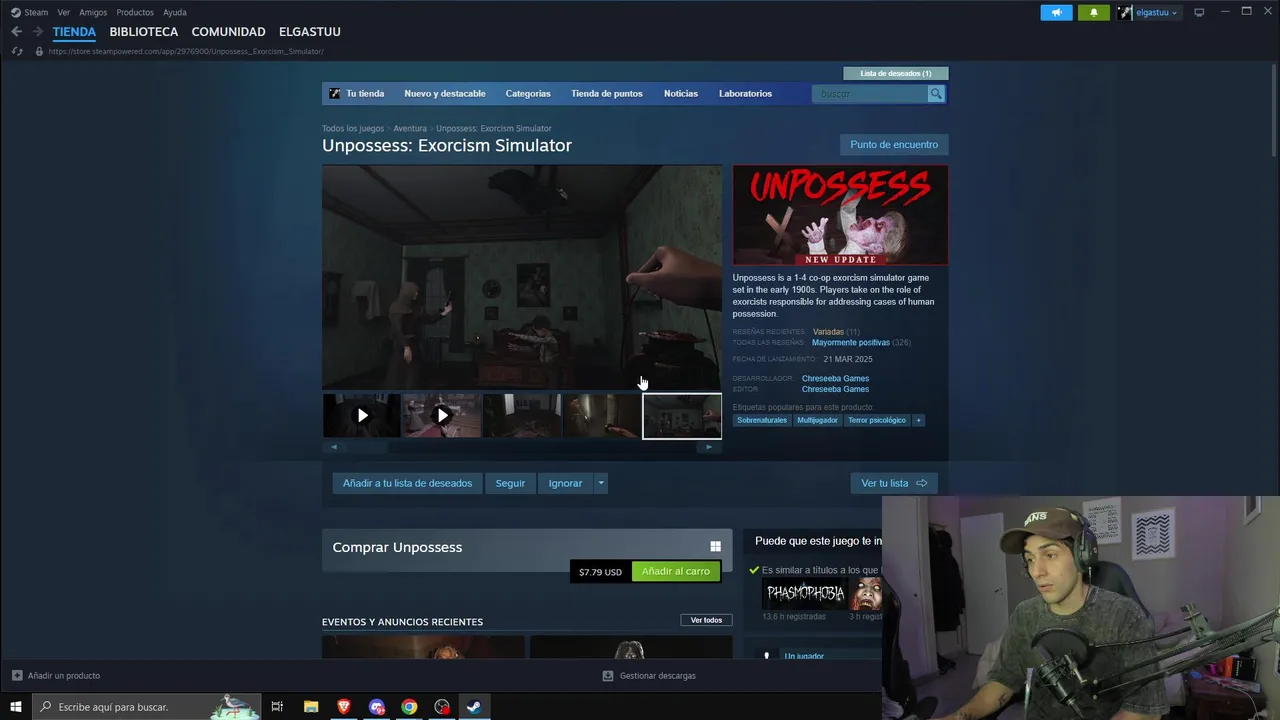
Task: Click the blue announcements megaphone icon
Action: [x=1056, y=12]
